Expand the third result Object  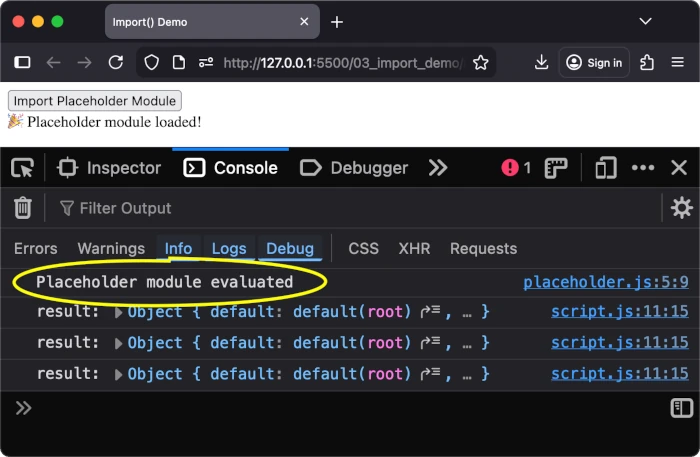(118, 374)
